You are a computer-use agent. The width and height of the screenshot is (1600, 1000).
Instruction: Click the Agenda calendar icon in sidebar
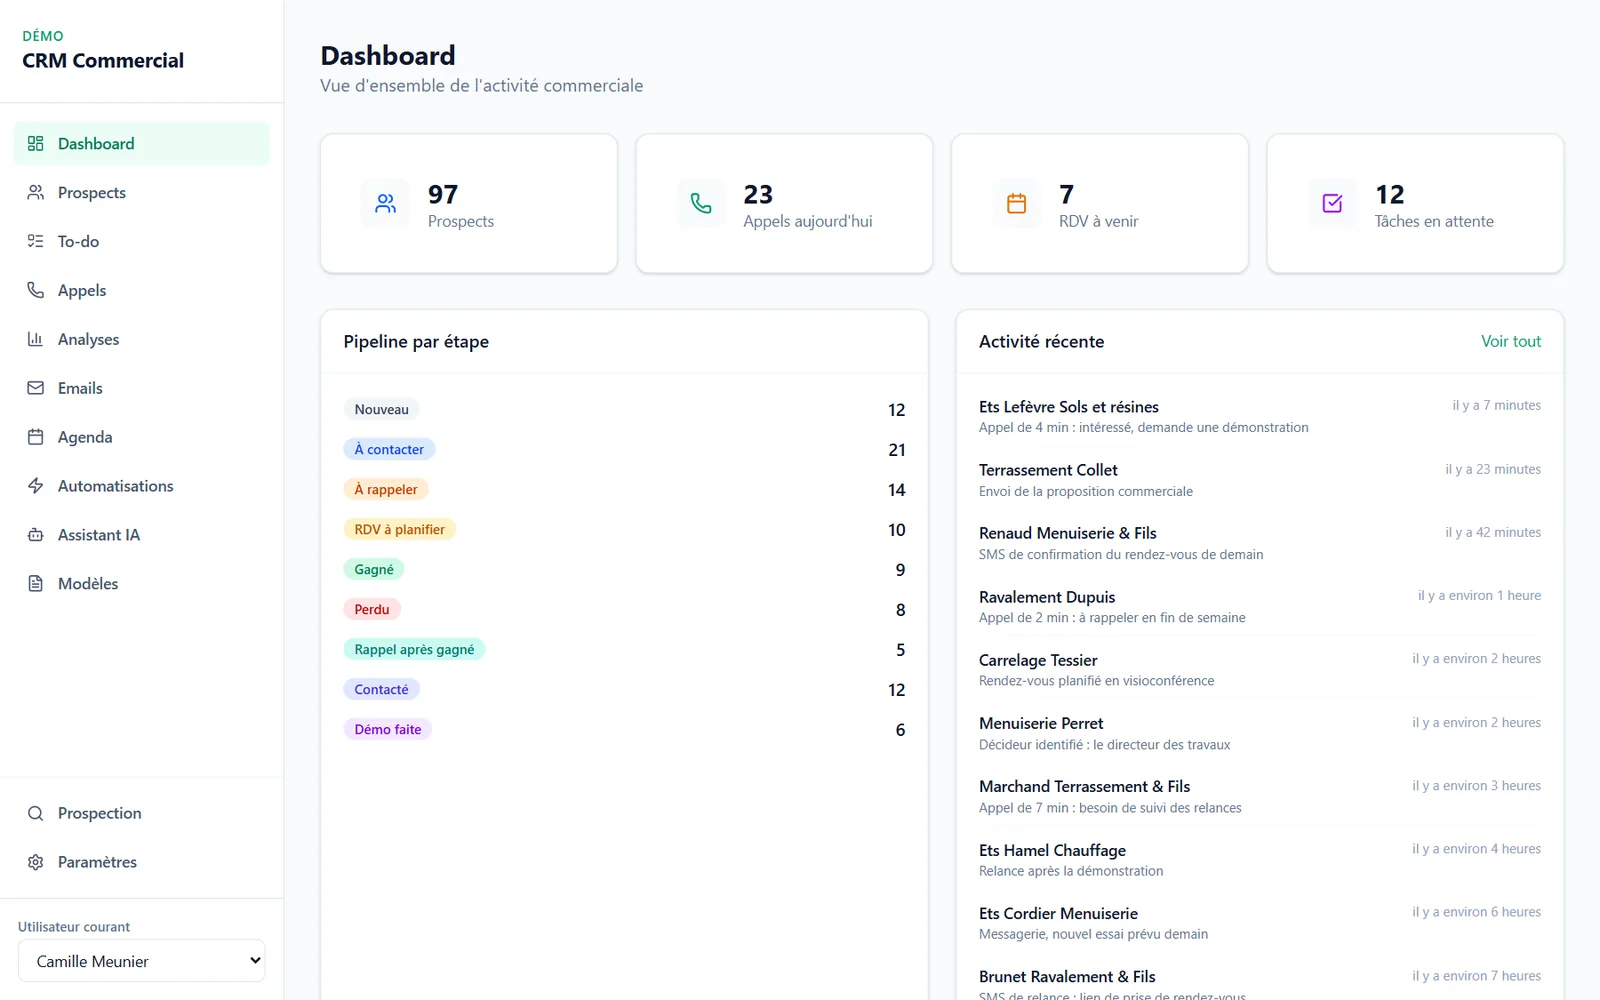36,437
